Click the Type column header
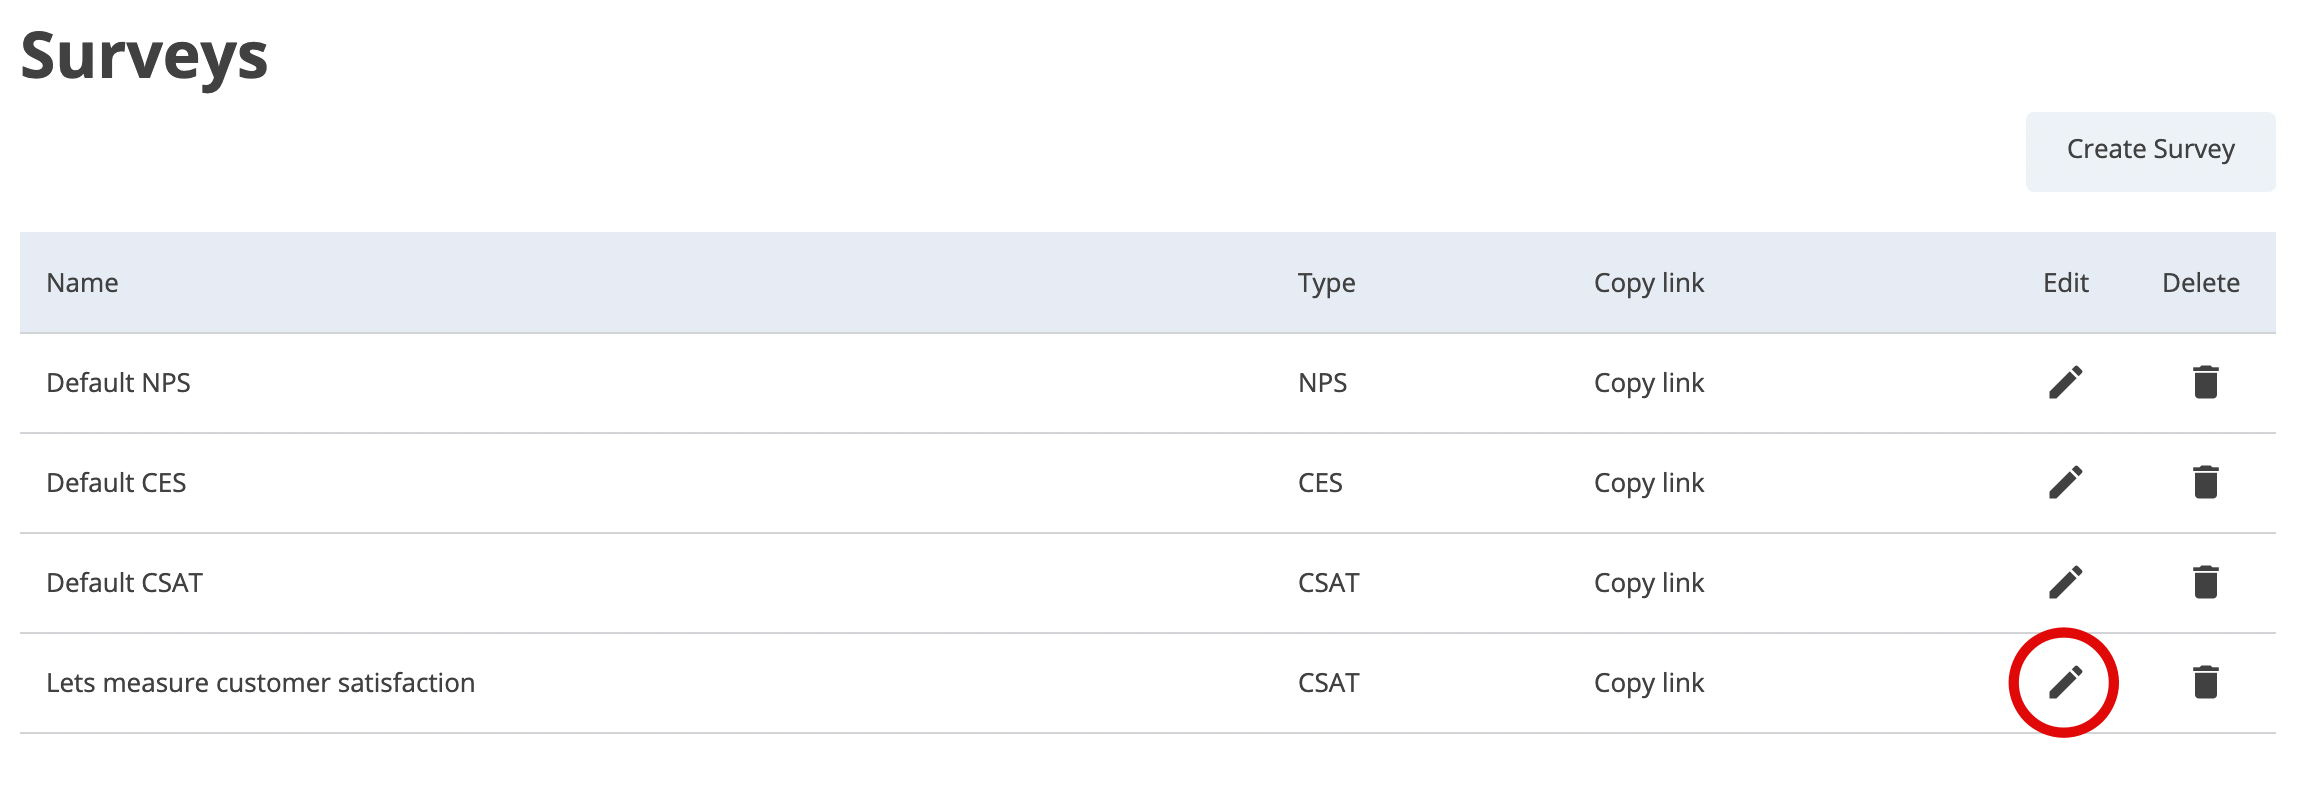This screenshot has height=792, width=2298. click(x=1326, y=283)
